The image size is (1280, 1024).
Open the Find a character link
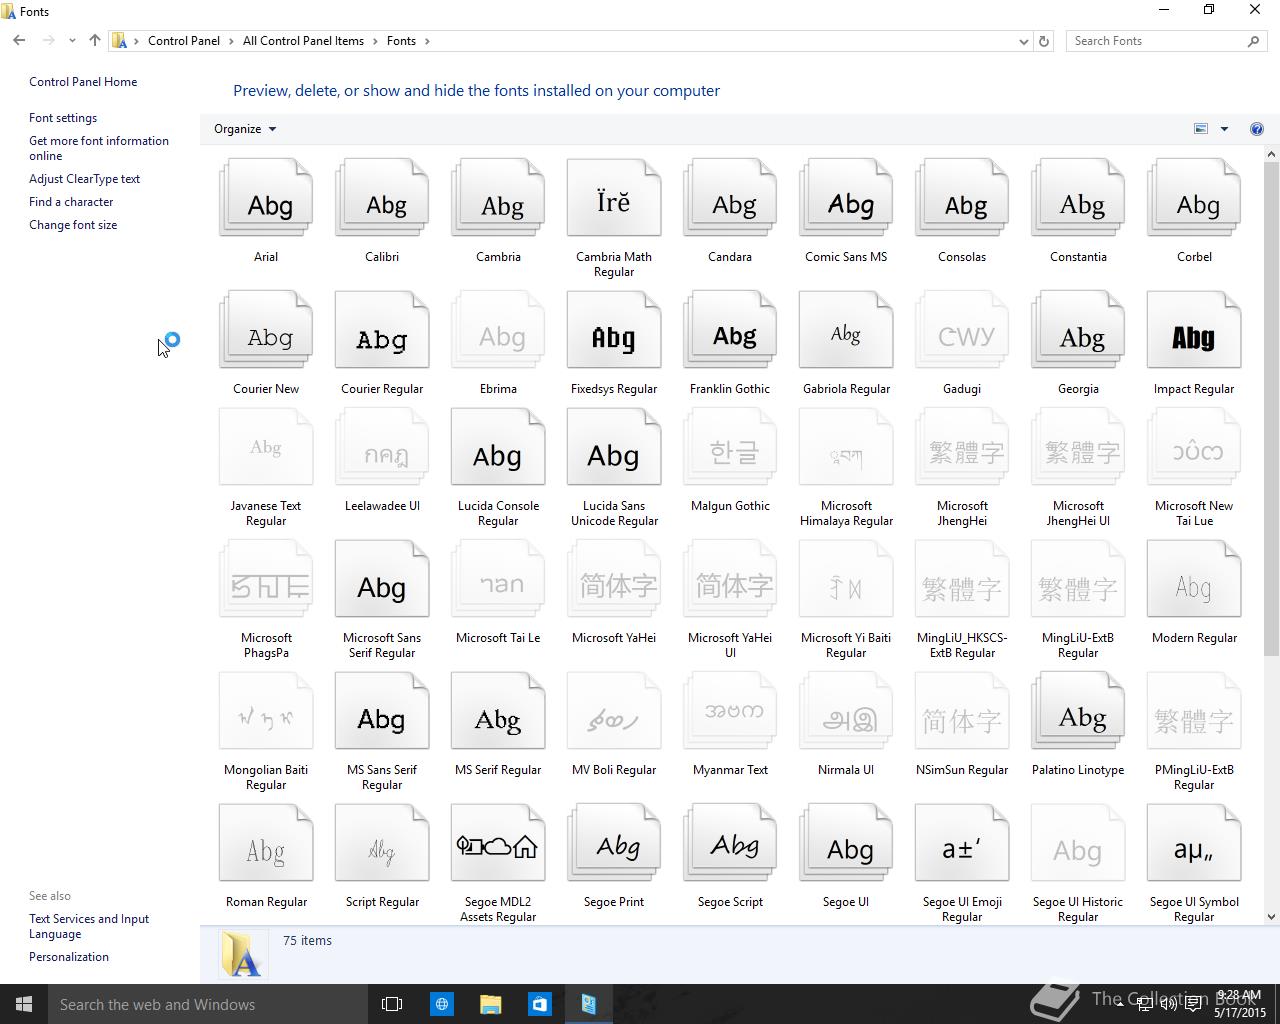[71, 202]
